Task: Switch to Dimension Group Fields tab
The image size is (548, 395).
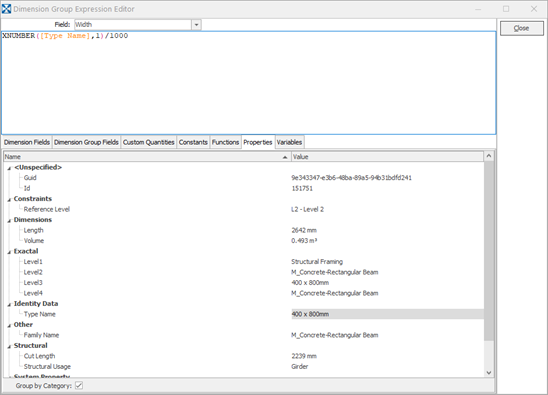Action: [x=86, y=142]
